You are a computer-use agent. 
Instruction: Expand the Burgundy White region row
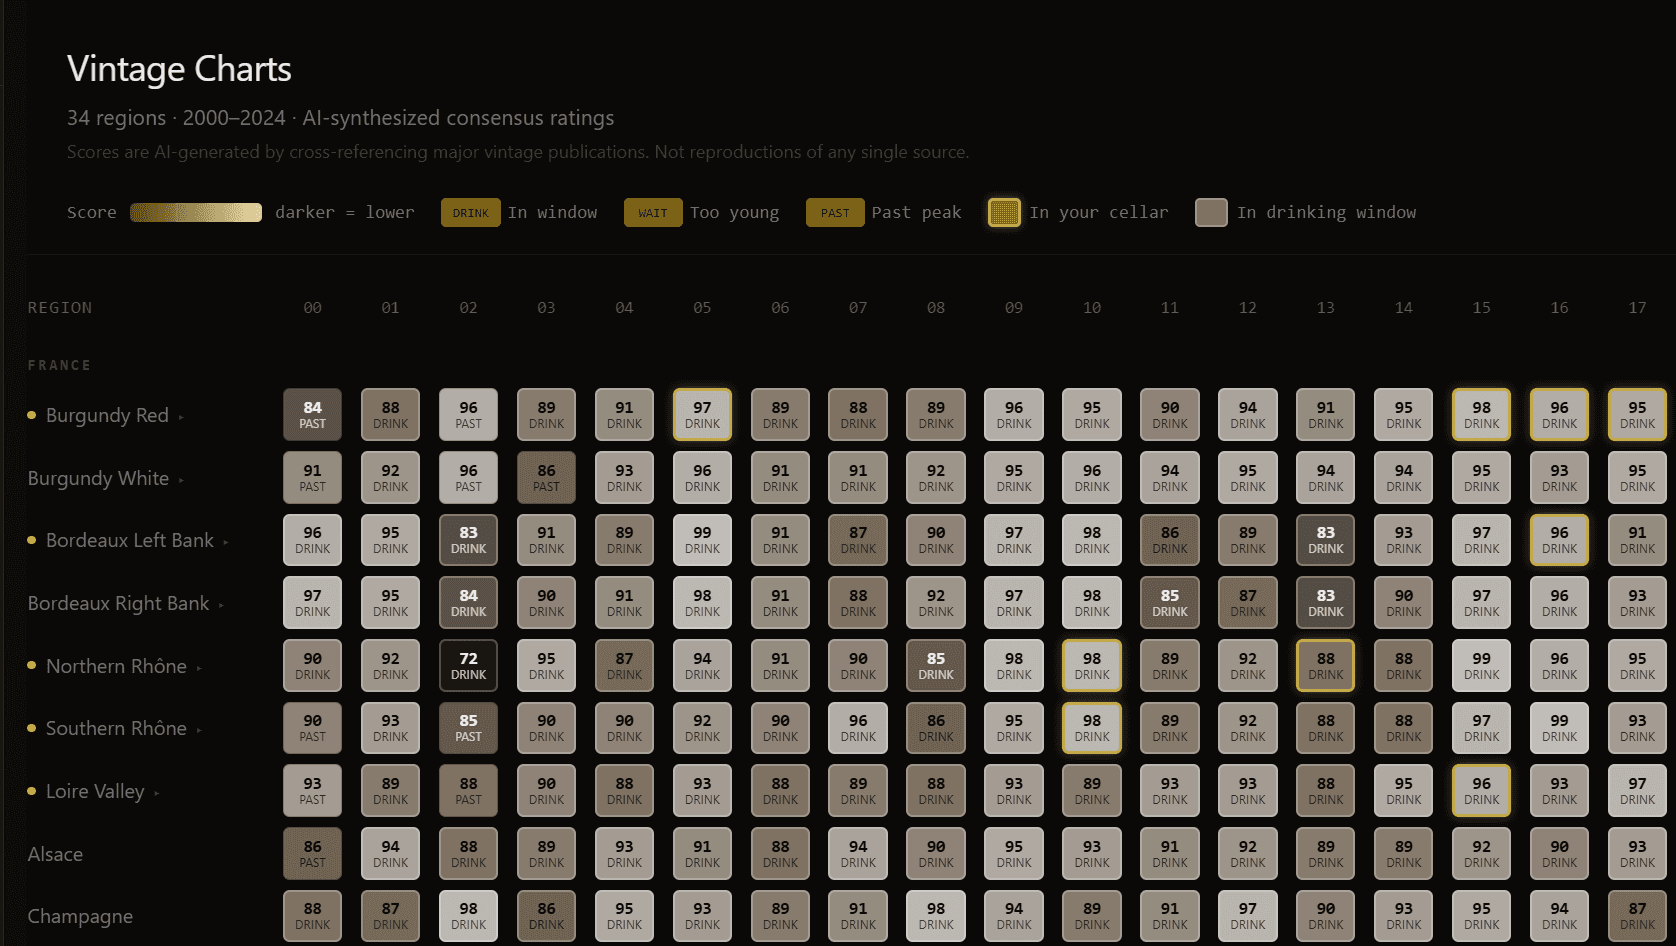[180, 480]
